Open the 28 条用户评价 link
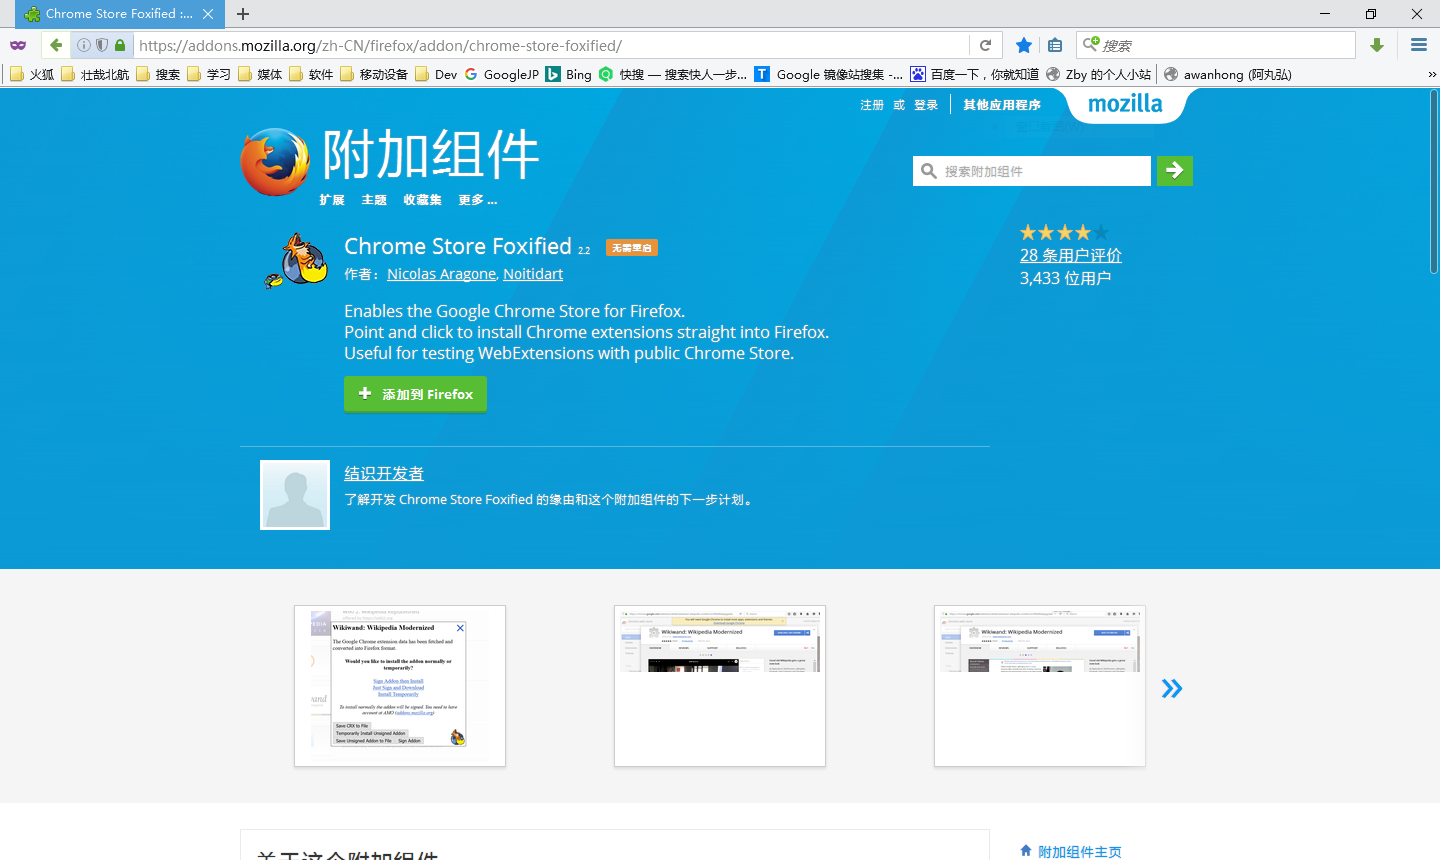This screenshot has width=1440, height=860. point(1070,255)
